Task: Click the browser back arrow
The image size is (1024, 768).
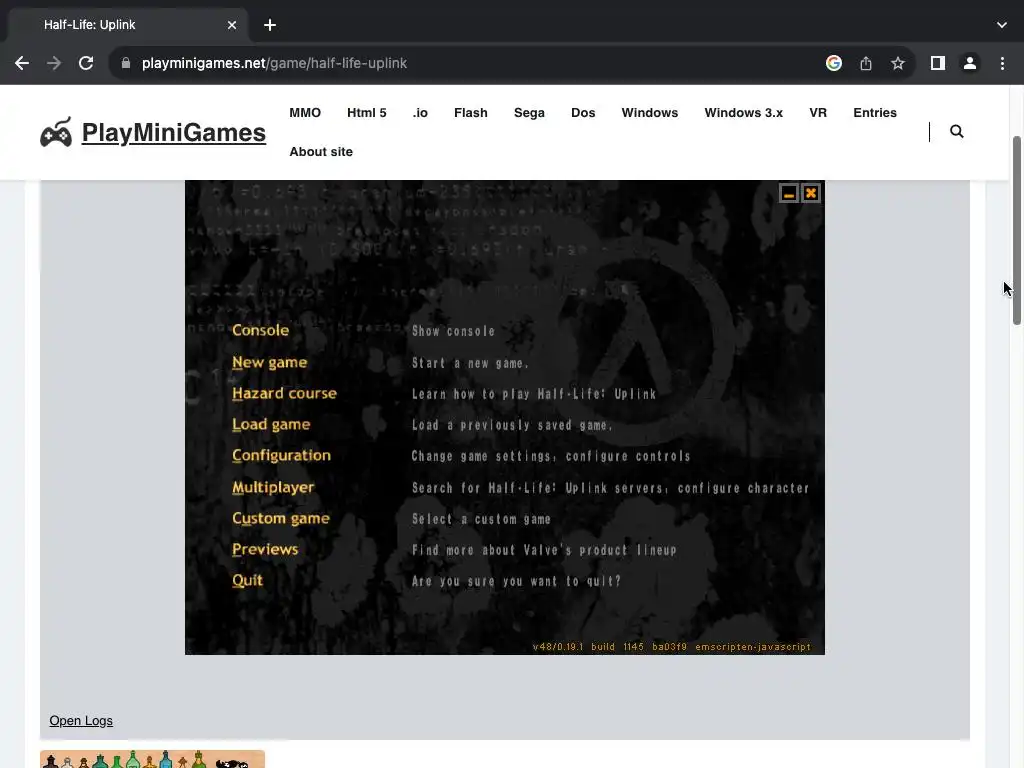Action: click(22, 63)
